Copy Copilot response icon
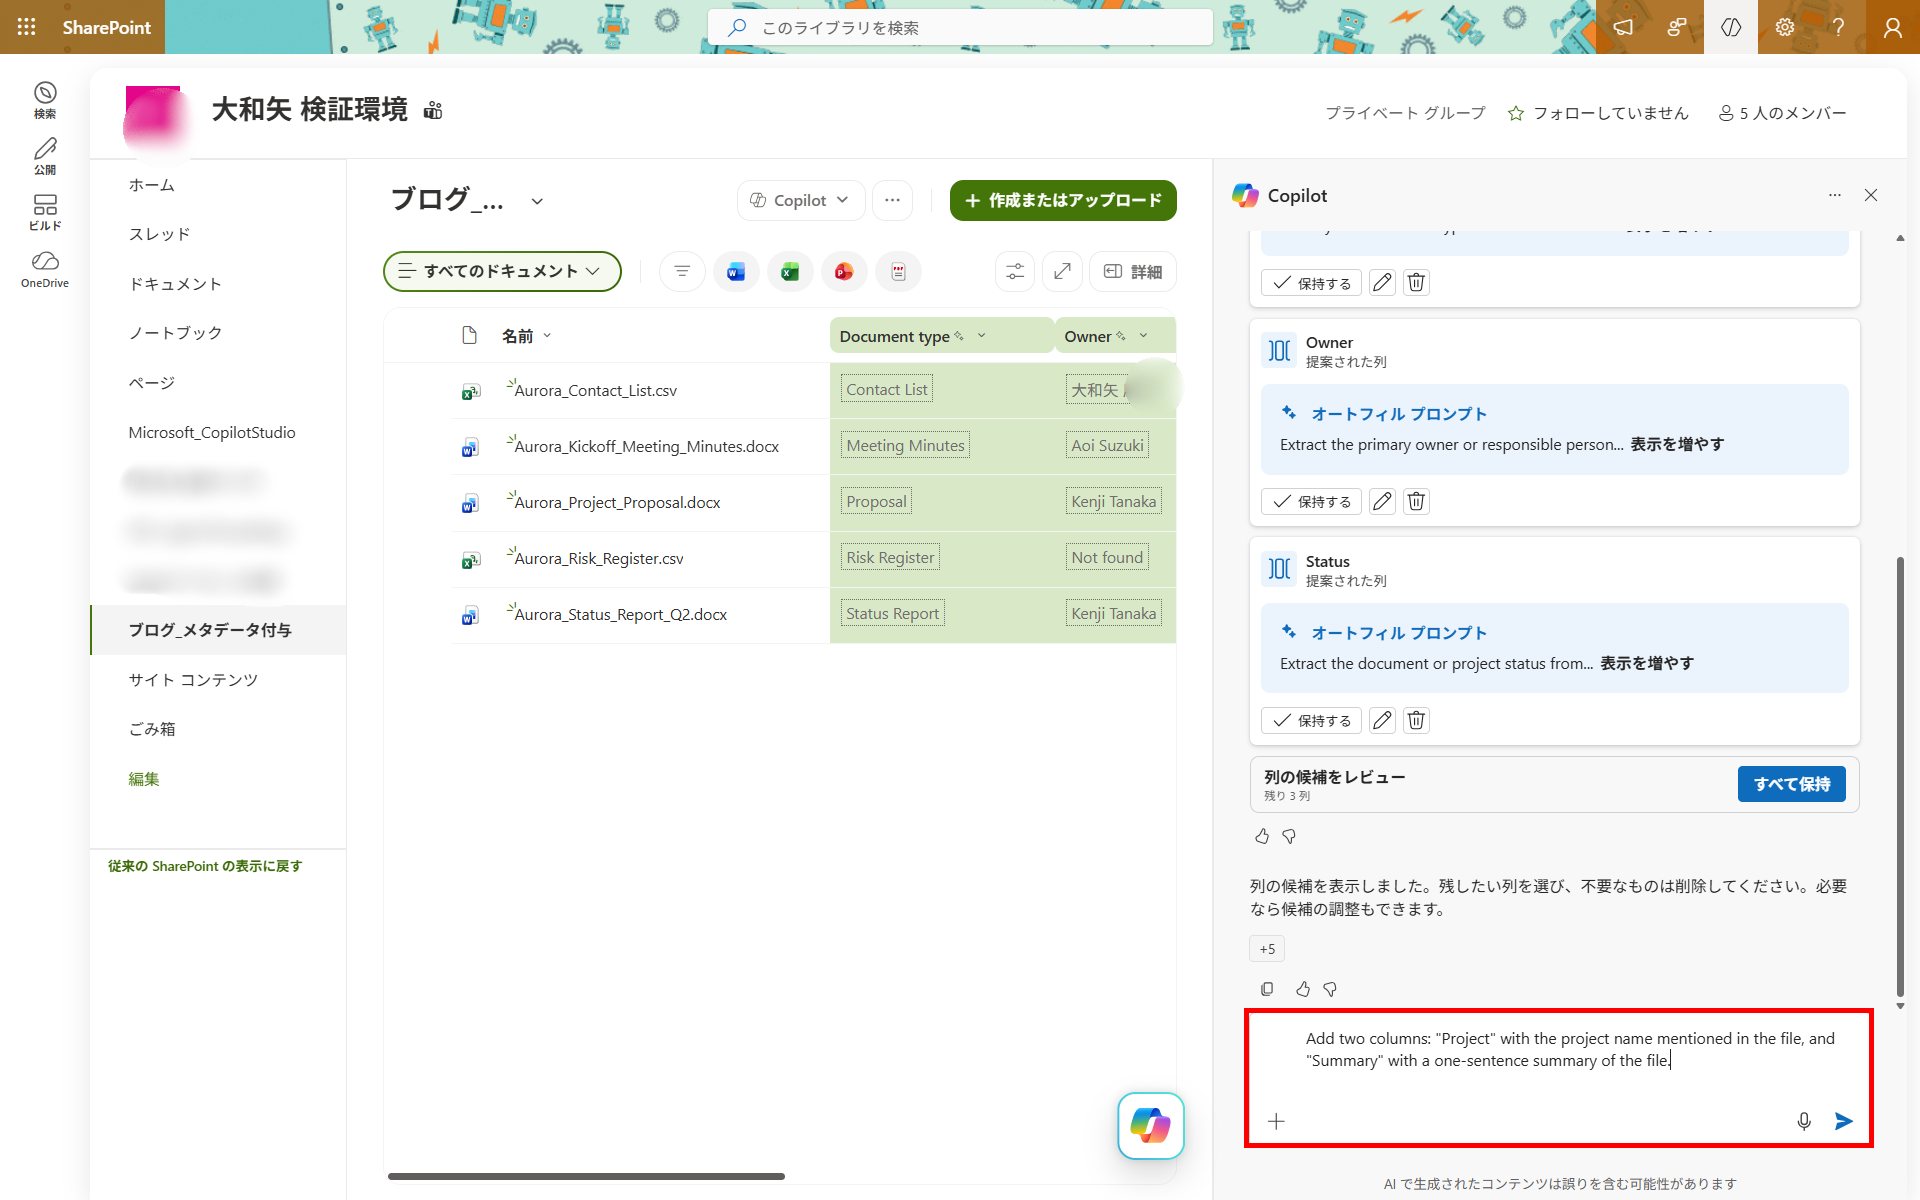 pyautogui.click(x=1267, y=989)
